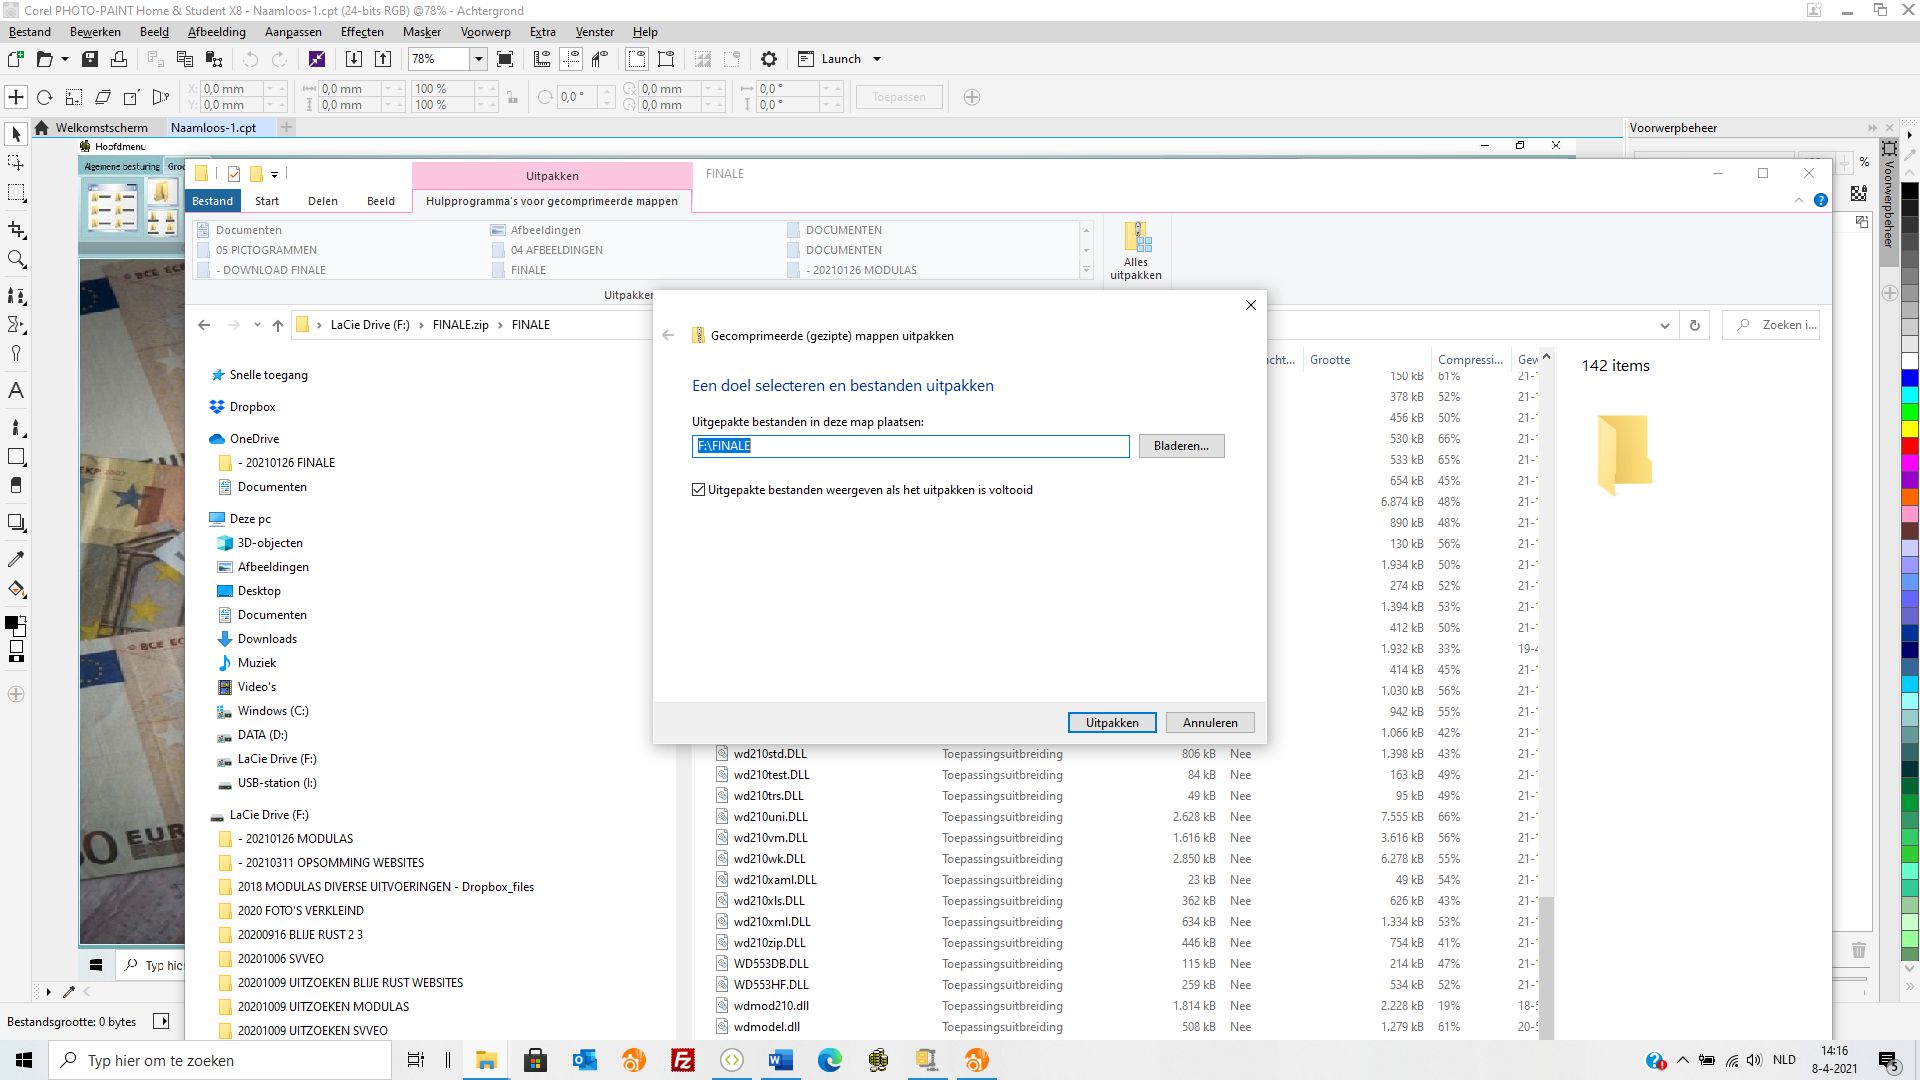Click the Export up-arrow icon
The width and height of the screenshot is (1920, 1080).
point(383,59)
